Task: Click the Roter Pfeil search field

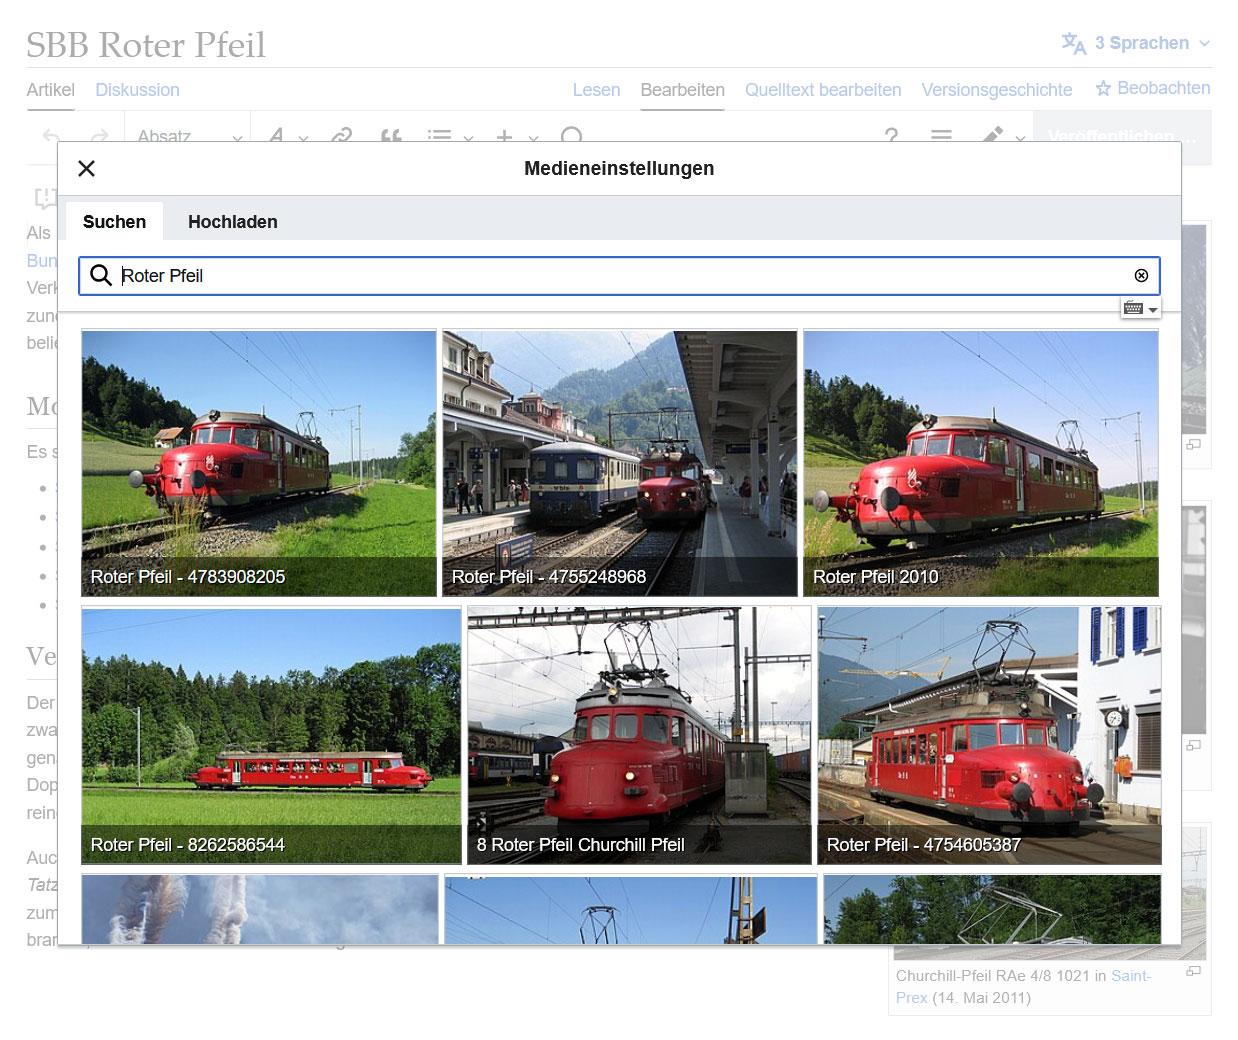Action: pyautogui.click(x=620, y=276)
